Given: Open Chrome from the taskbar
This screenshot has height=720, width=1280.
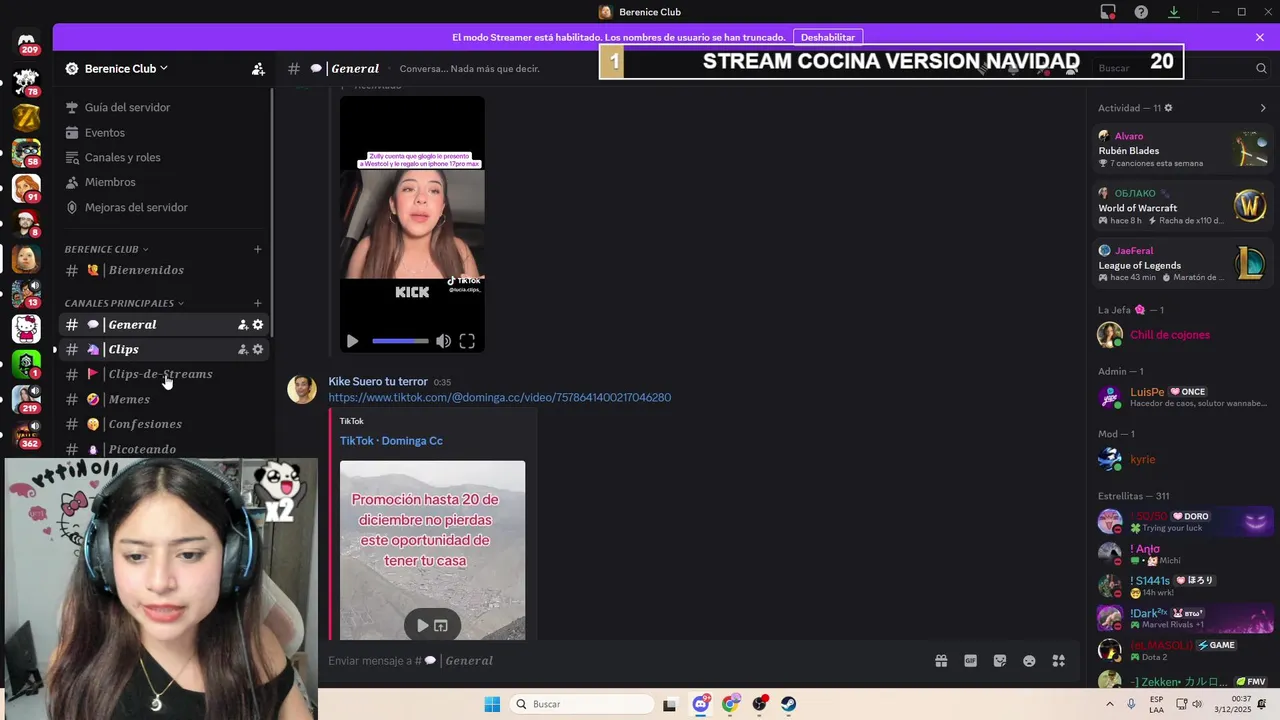Looking at the screenshot, I should click(x=730, y=704).
